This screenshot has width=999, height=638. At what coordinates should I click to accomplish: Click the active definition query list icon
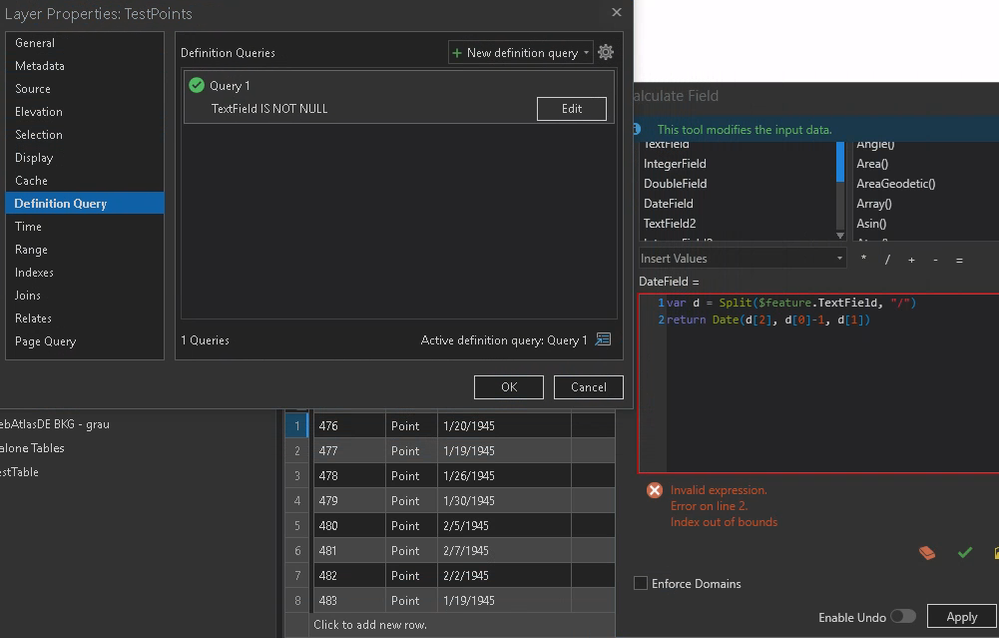[x=603, y=340]
